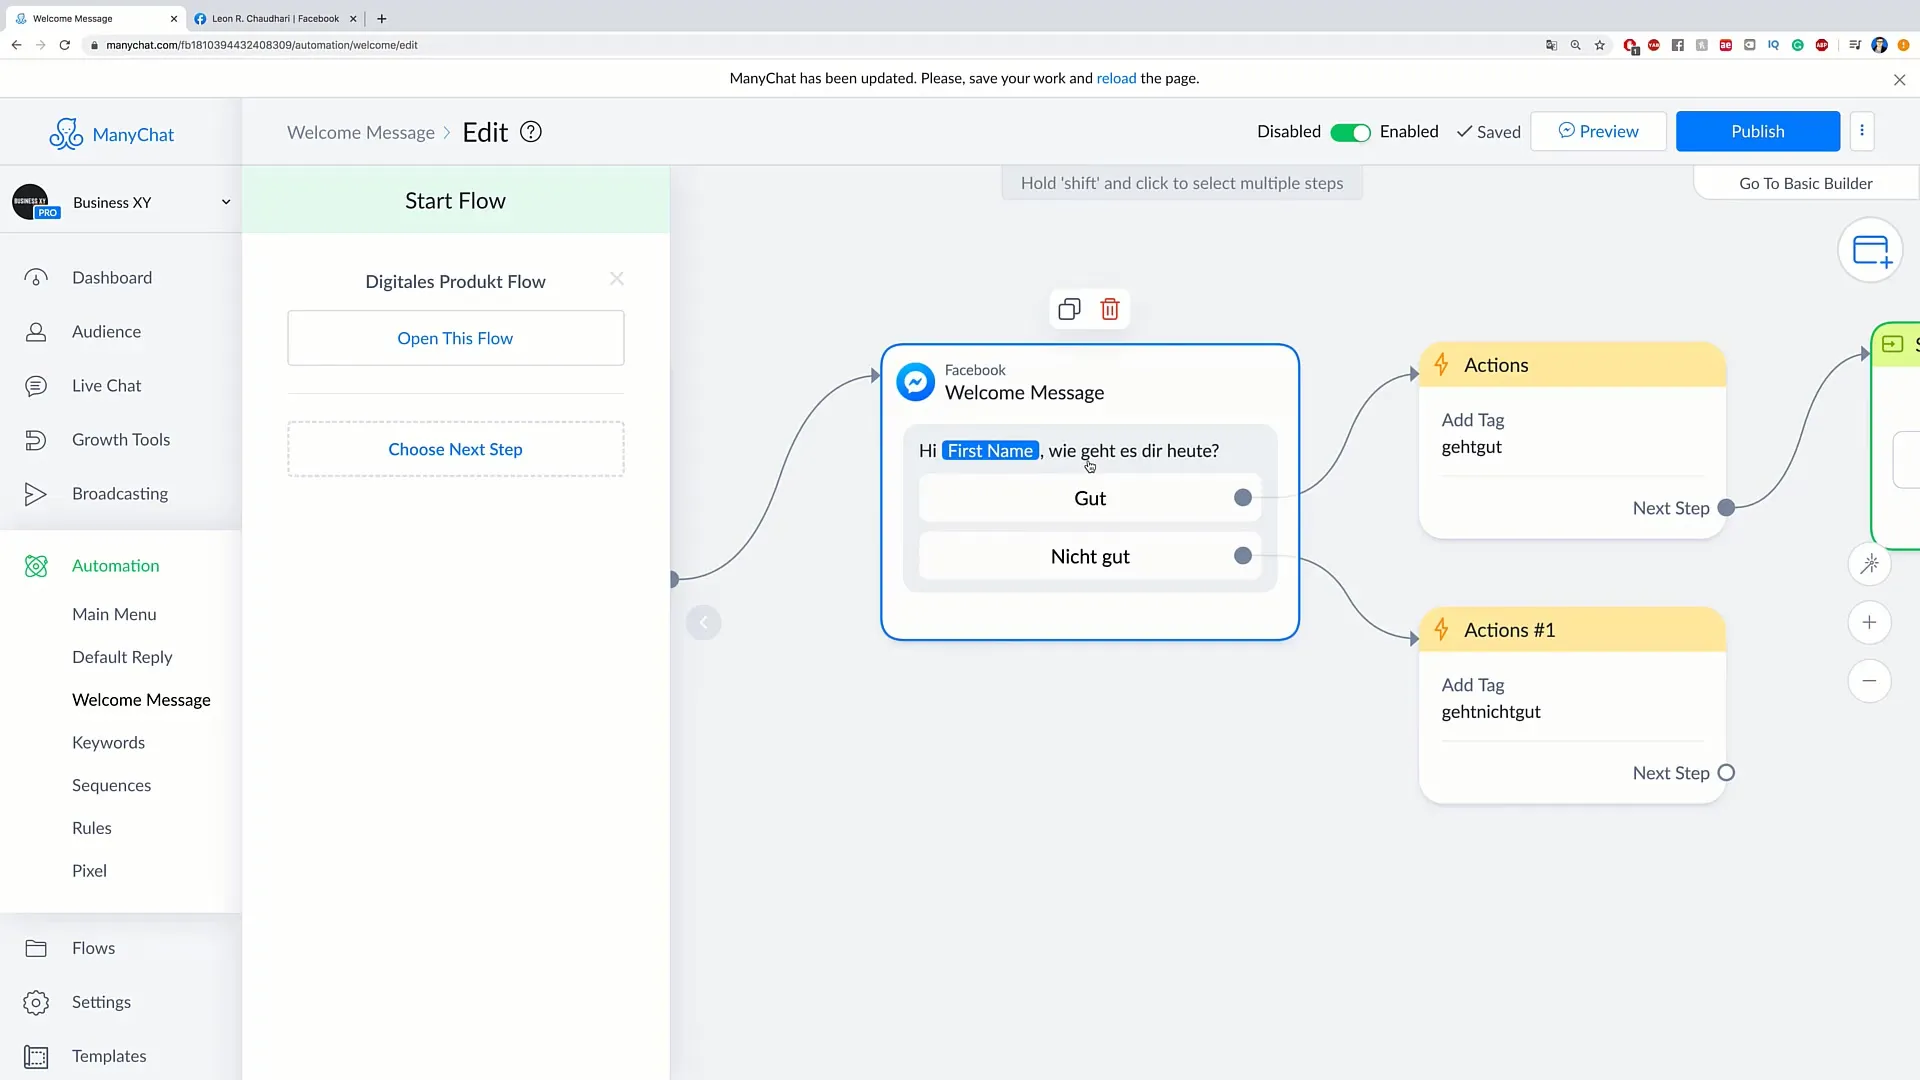Click the Choose Next Step input area
1920x1080 pixels.
click(456, 448)
